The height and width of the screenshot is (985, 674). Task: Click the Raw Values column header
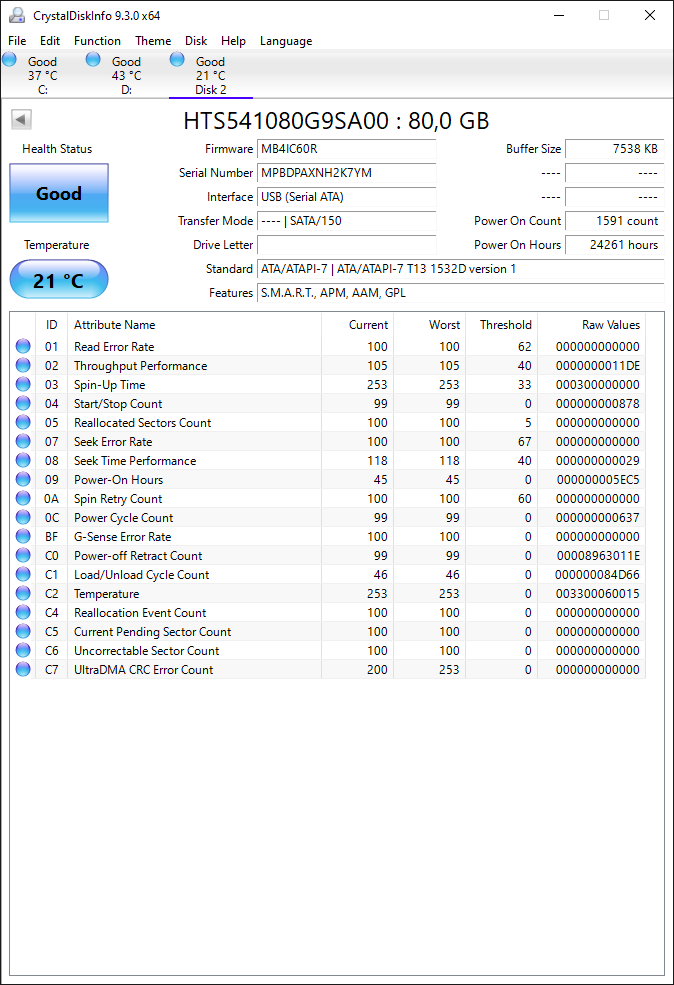click(x=611, y=325)
